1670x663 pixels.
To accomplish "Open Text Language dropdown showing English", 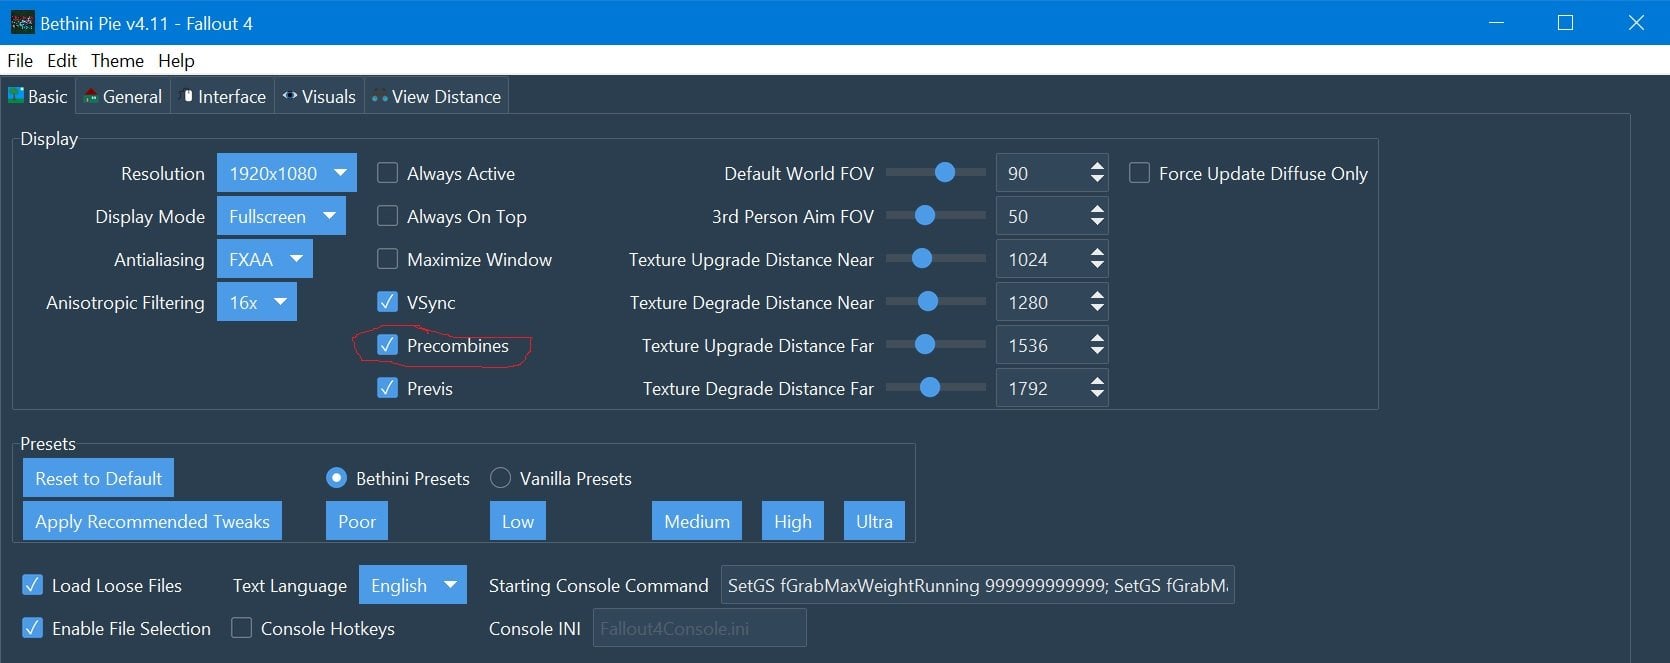I will [413, 585].
